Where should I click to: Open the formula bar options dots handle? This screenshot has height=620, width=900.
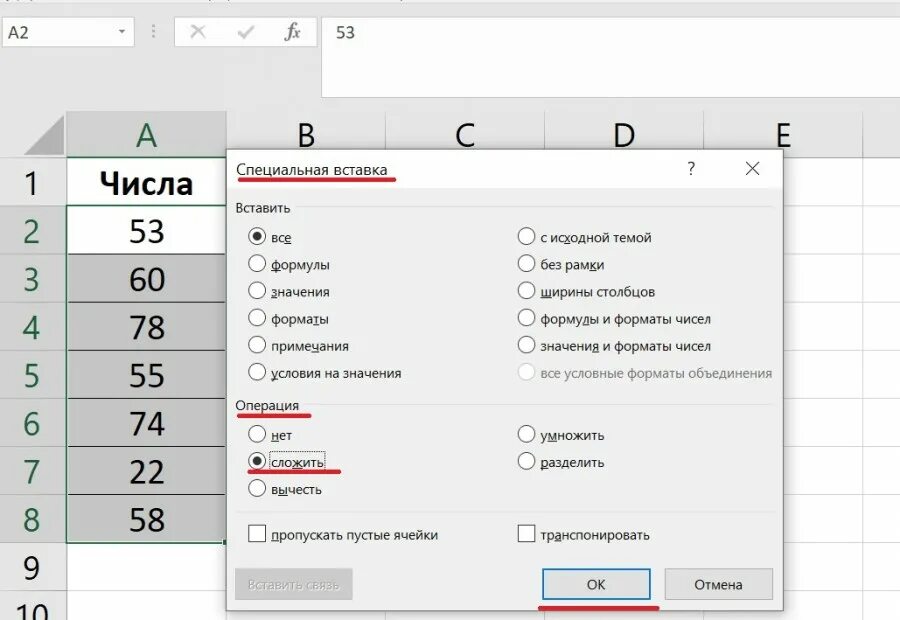153,32
